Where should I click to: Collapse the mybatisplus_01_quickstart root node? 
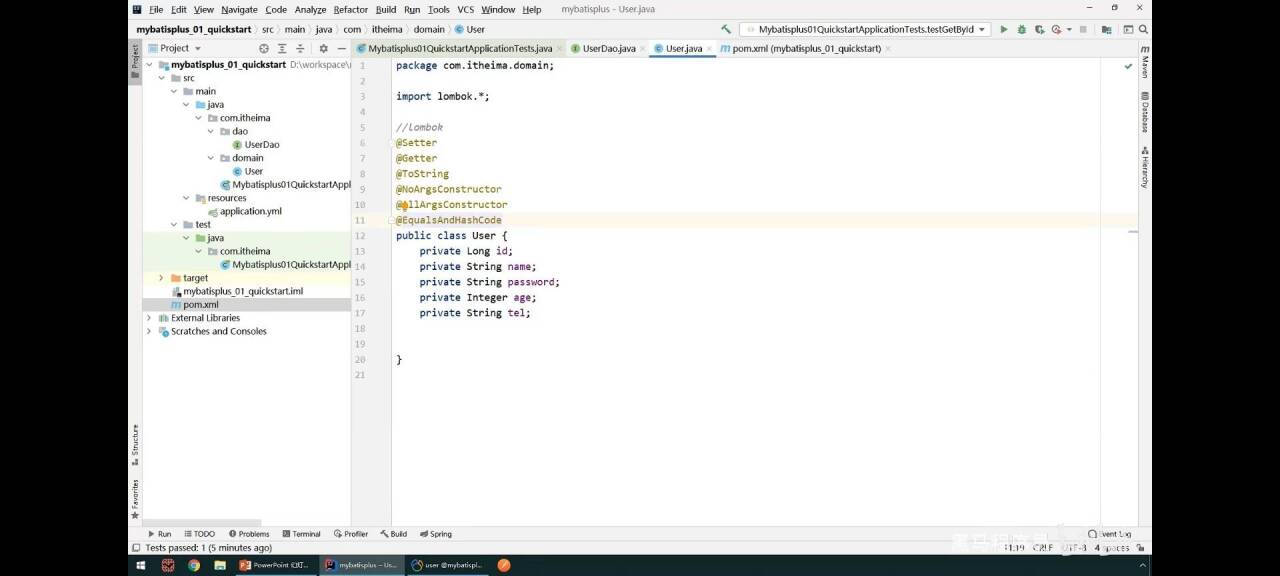149,64
